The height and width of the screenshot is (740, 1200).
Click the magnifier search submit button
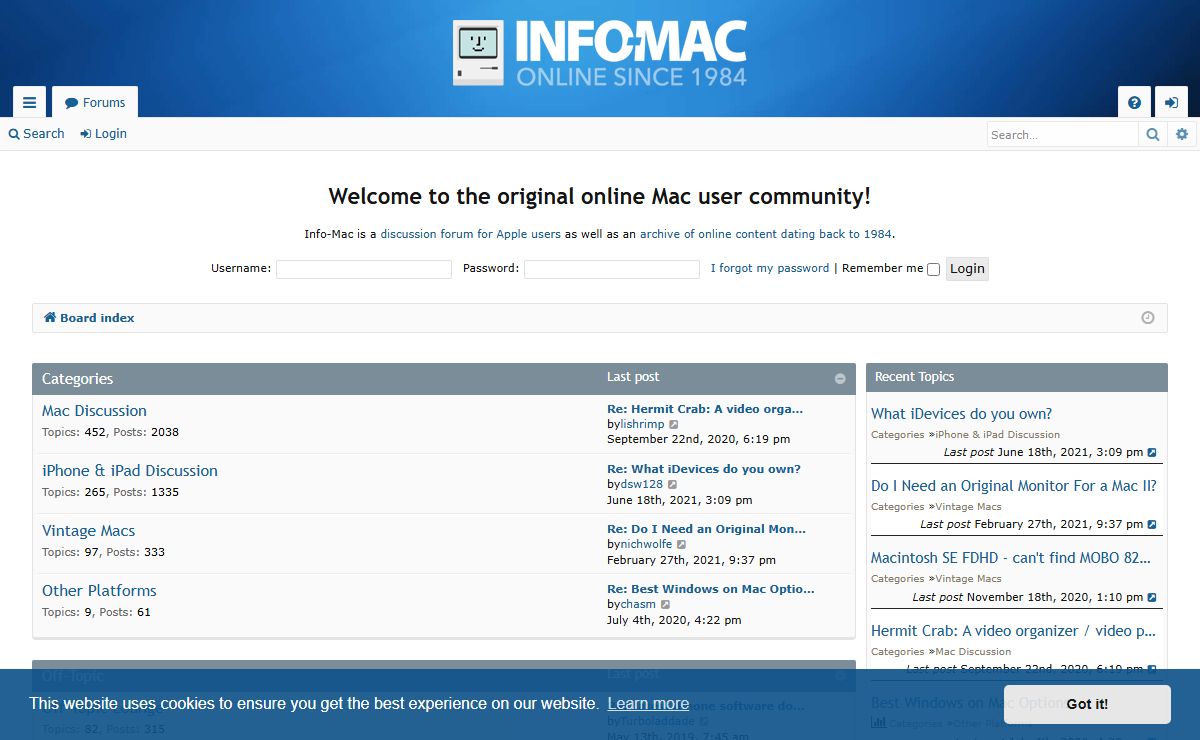(x=1153, y=134)
